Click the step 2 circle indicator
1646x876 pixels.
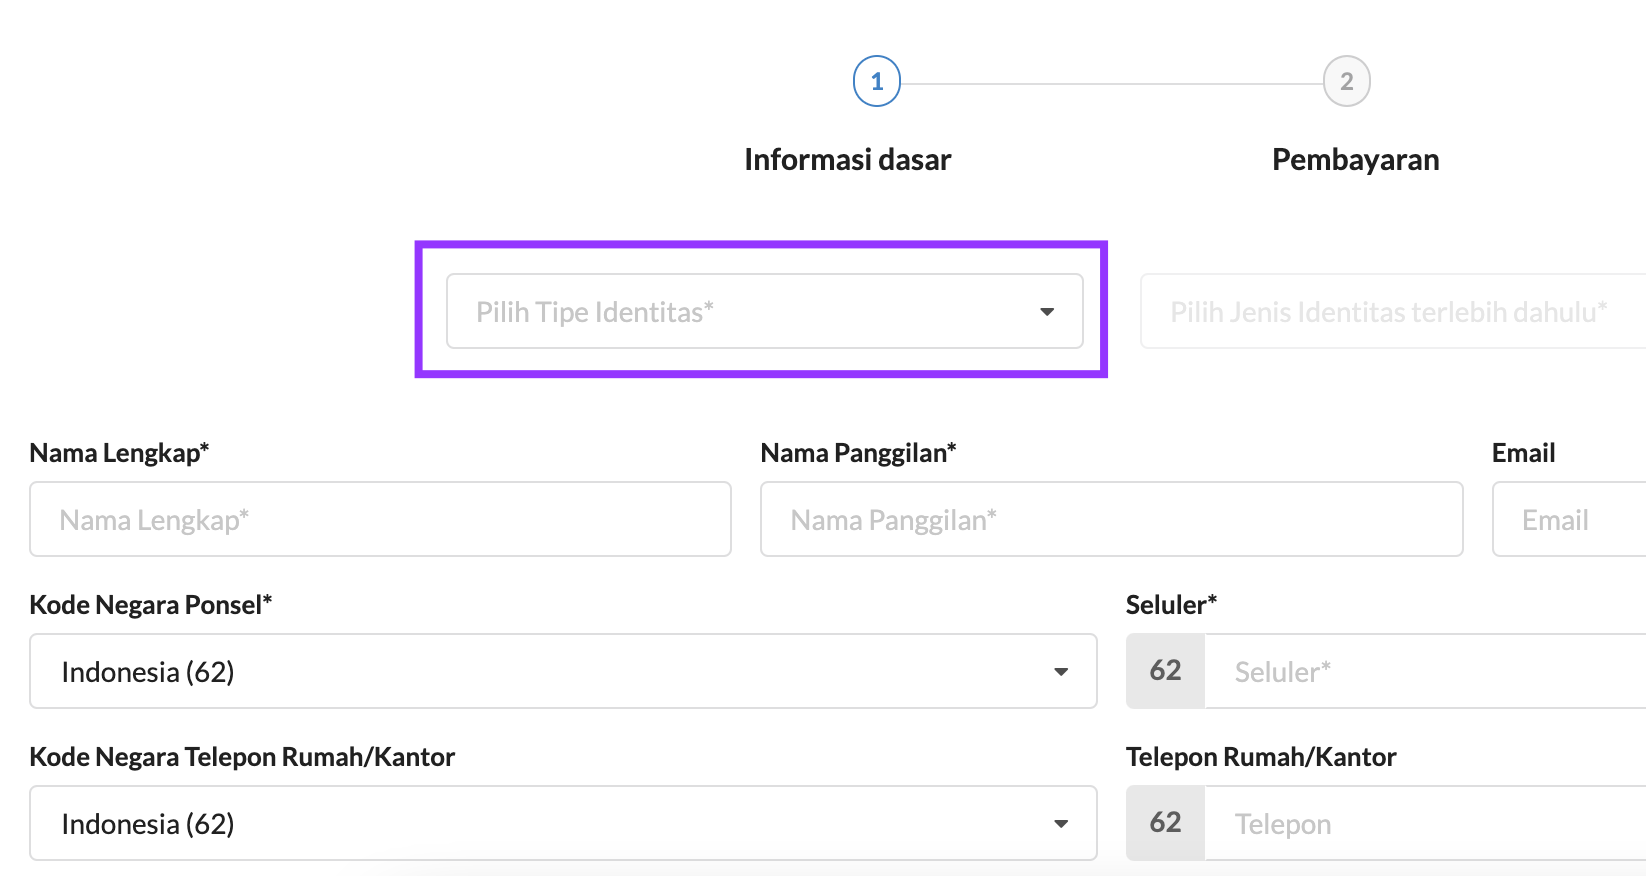point(1346,81)
